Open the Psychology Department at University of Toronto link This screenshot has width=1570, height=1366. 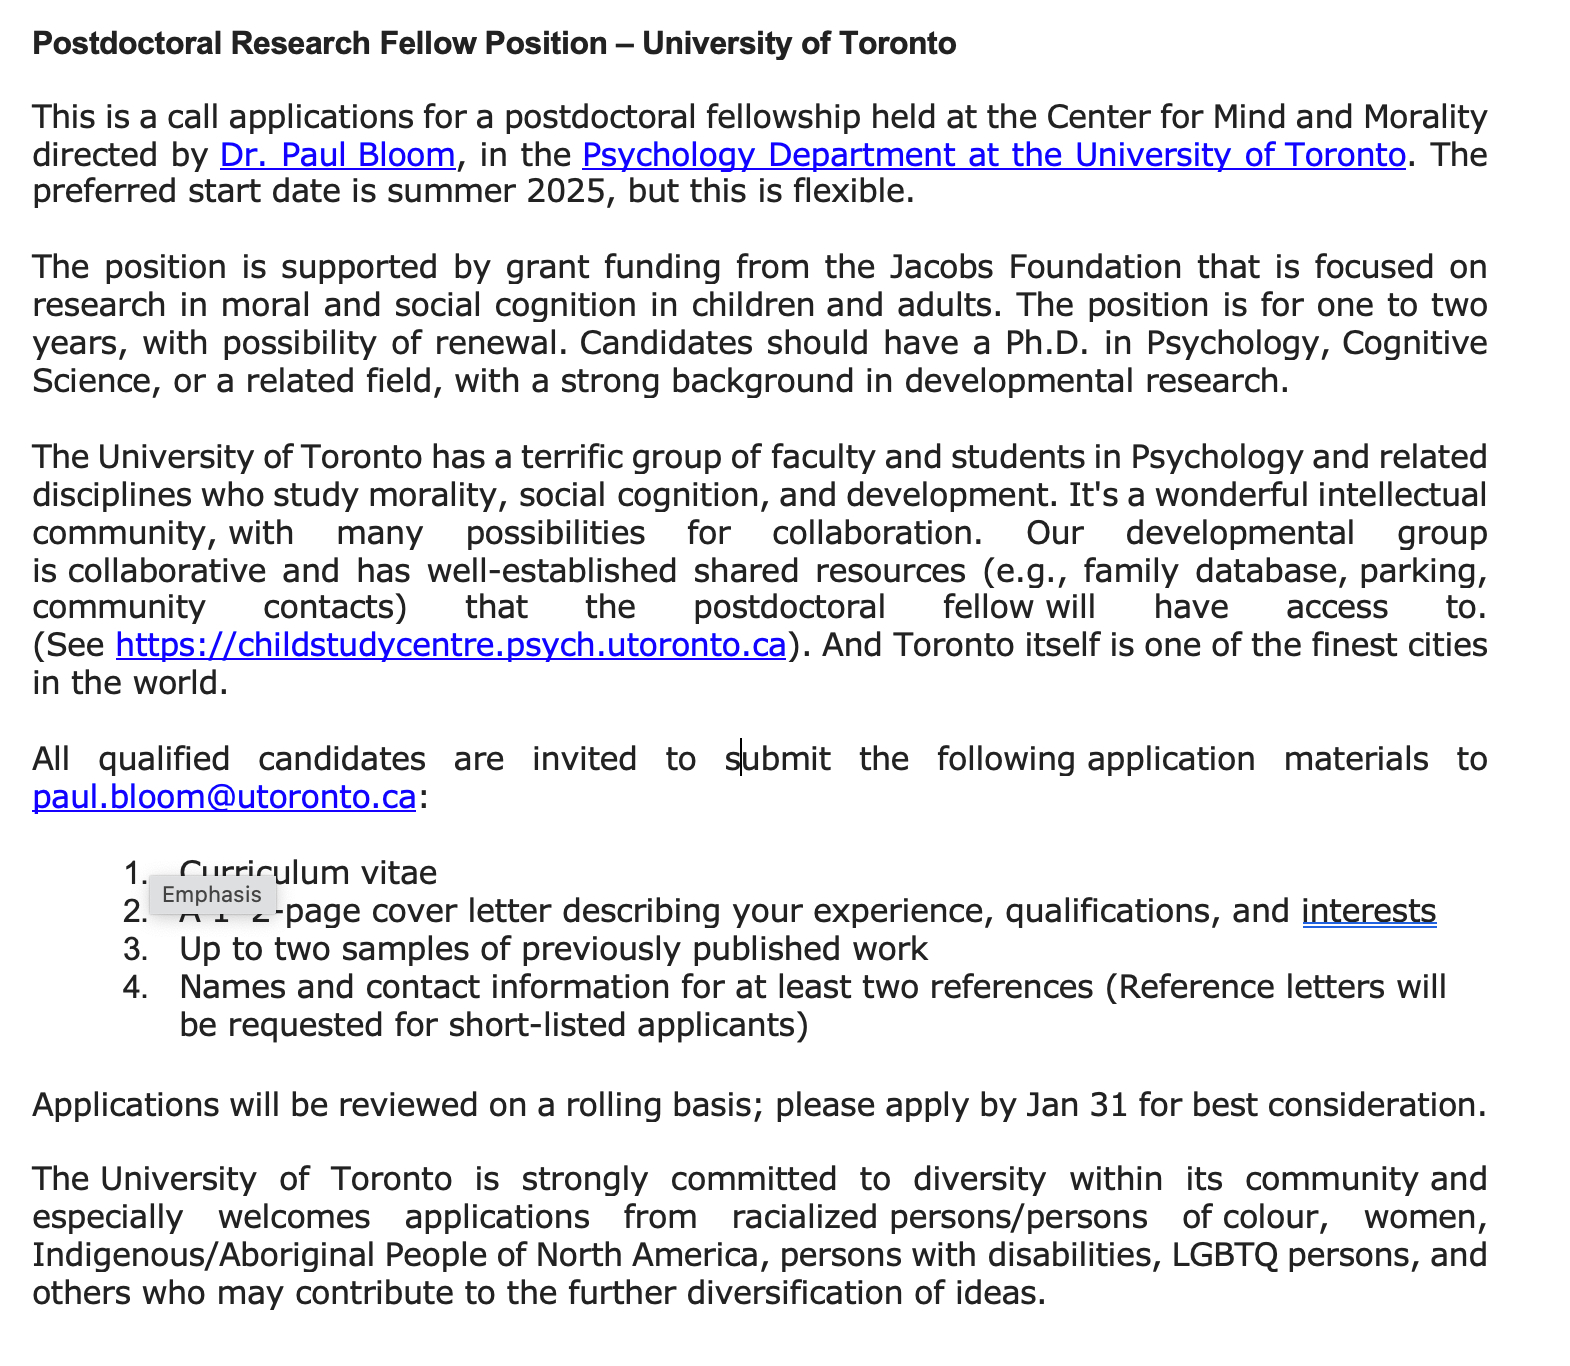pos(993,155)
